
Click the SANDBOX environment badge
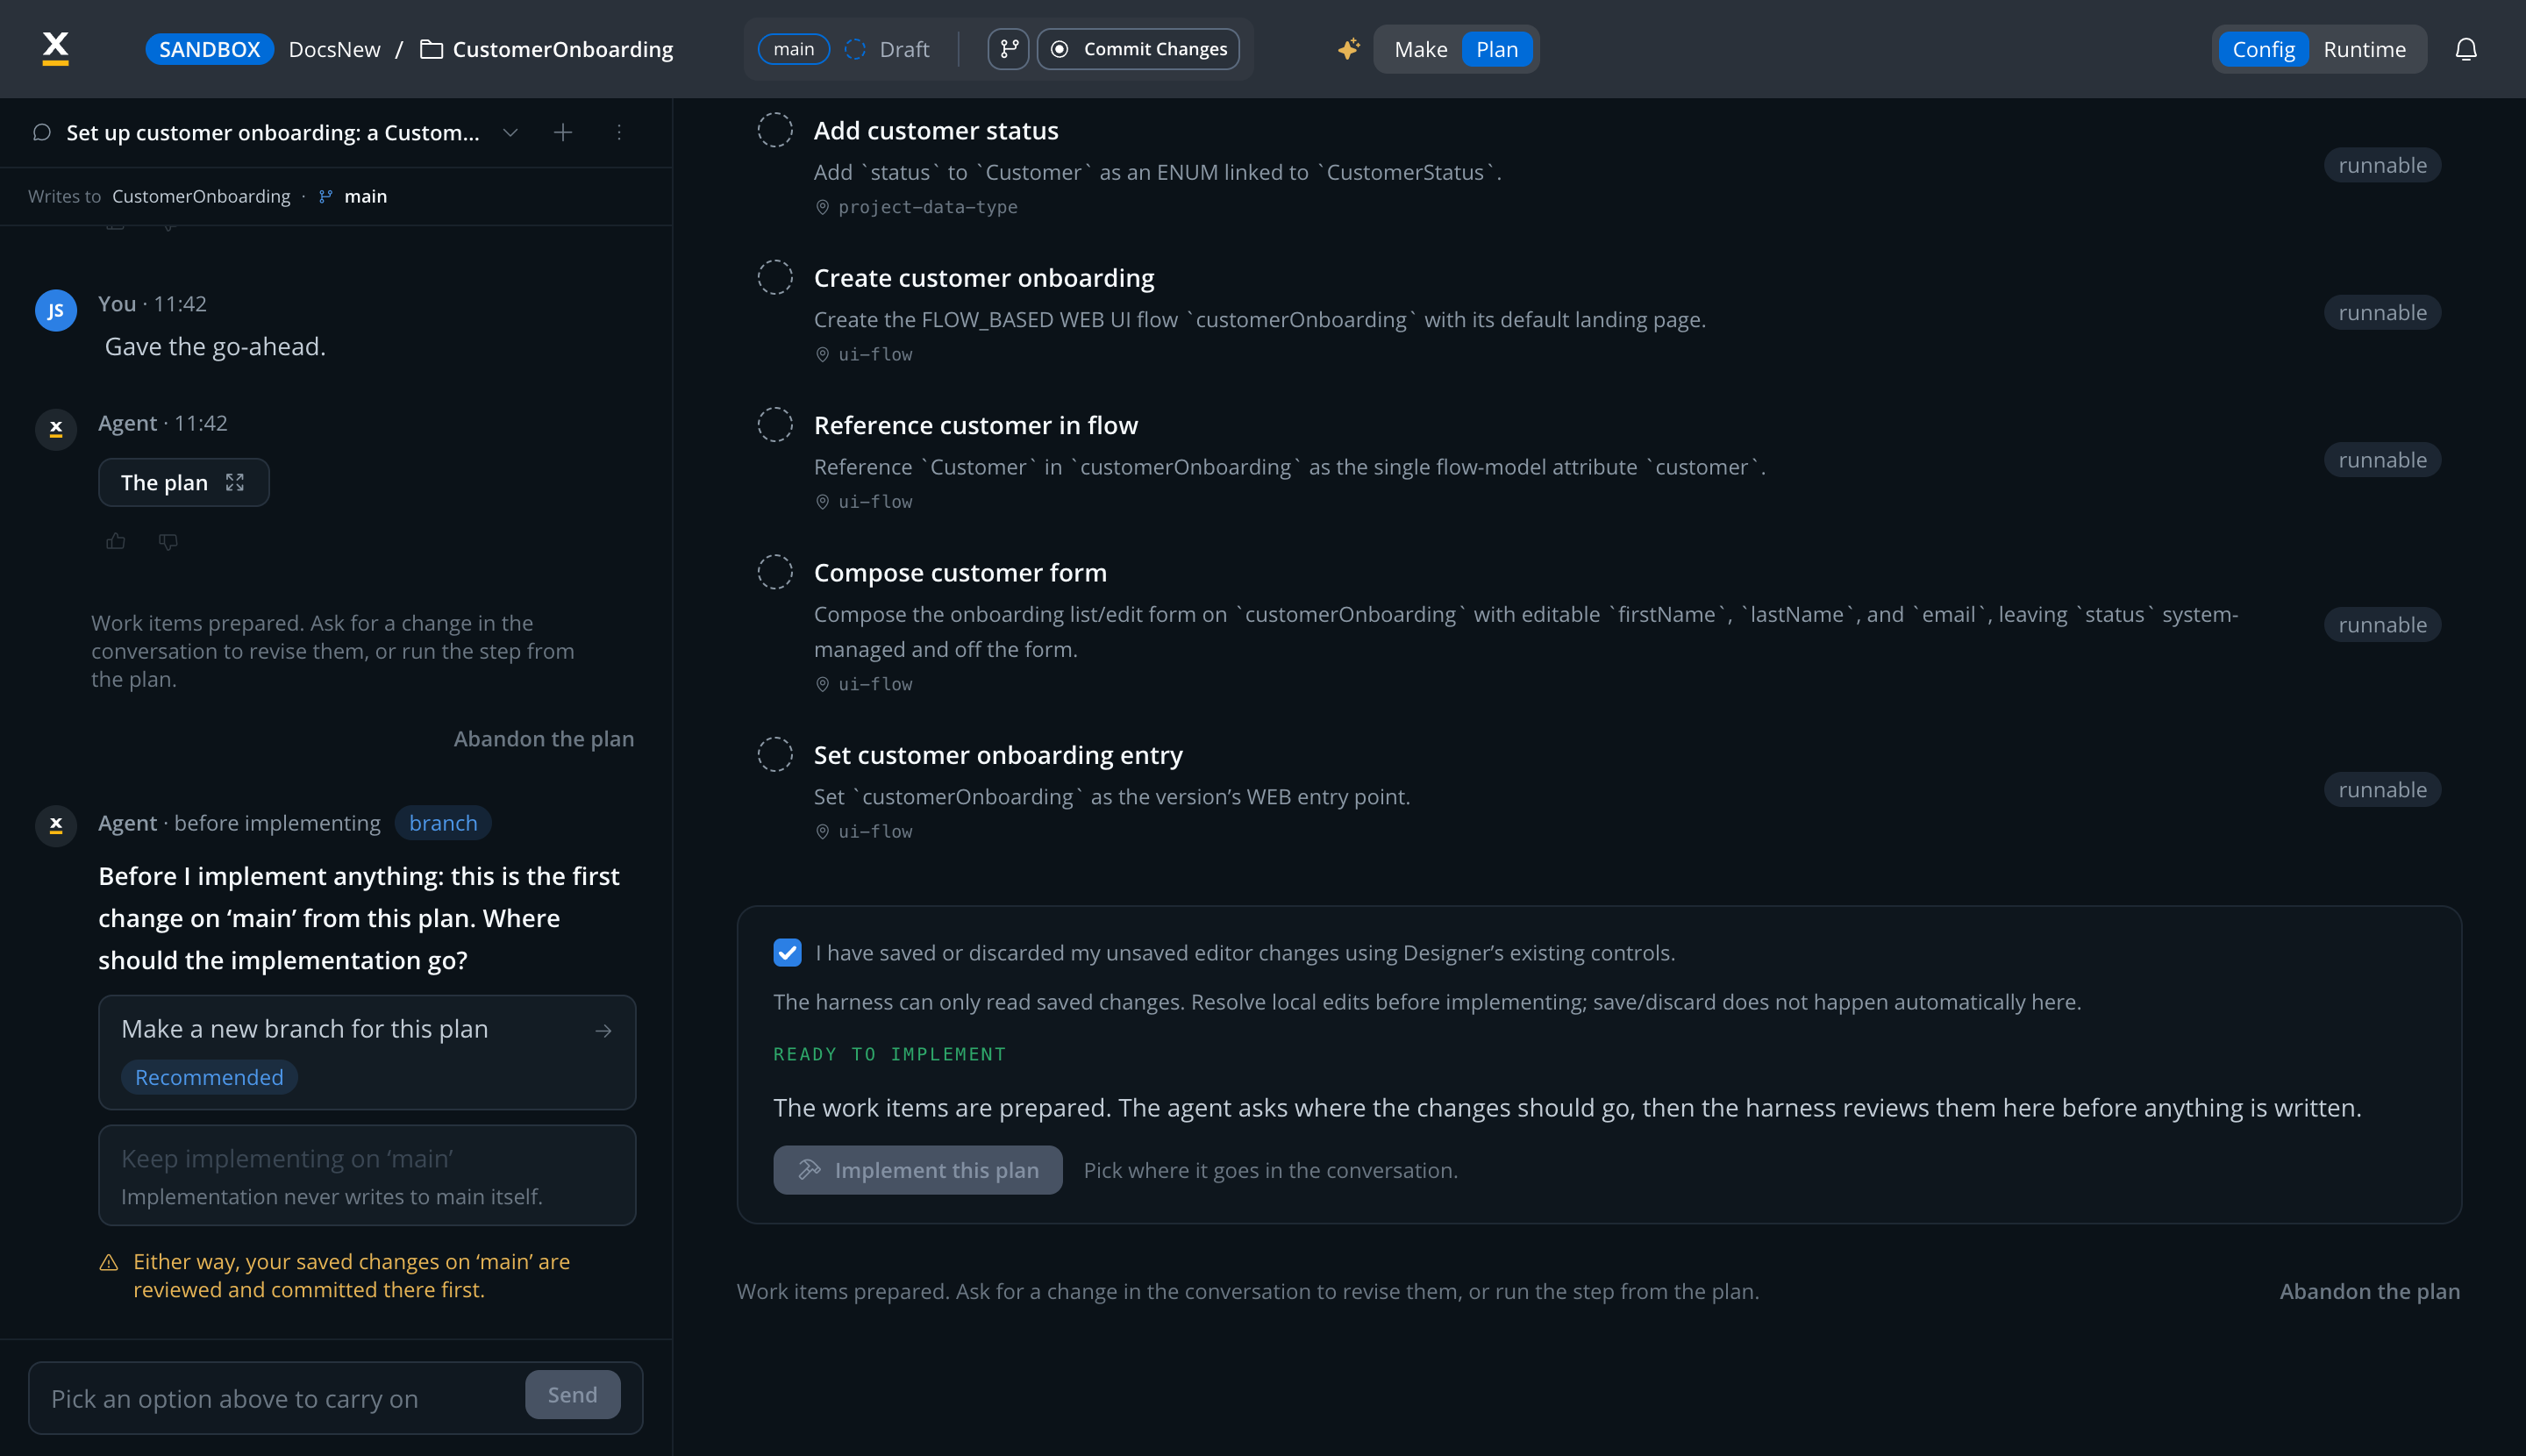209,49
